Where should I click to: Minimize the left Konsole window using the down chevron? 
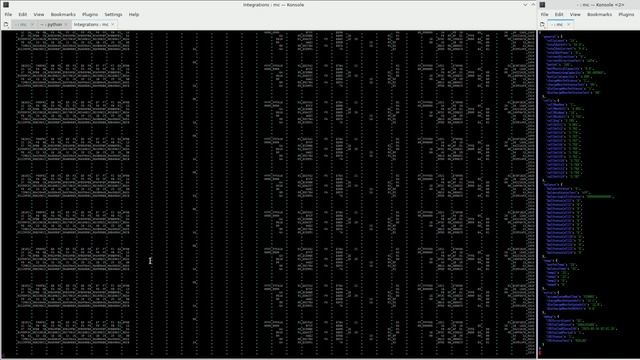tap(525, 5)
